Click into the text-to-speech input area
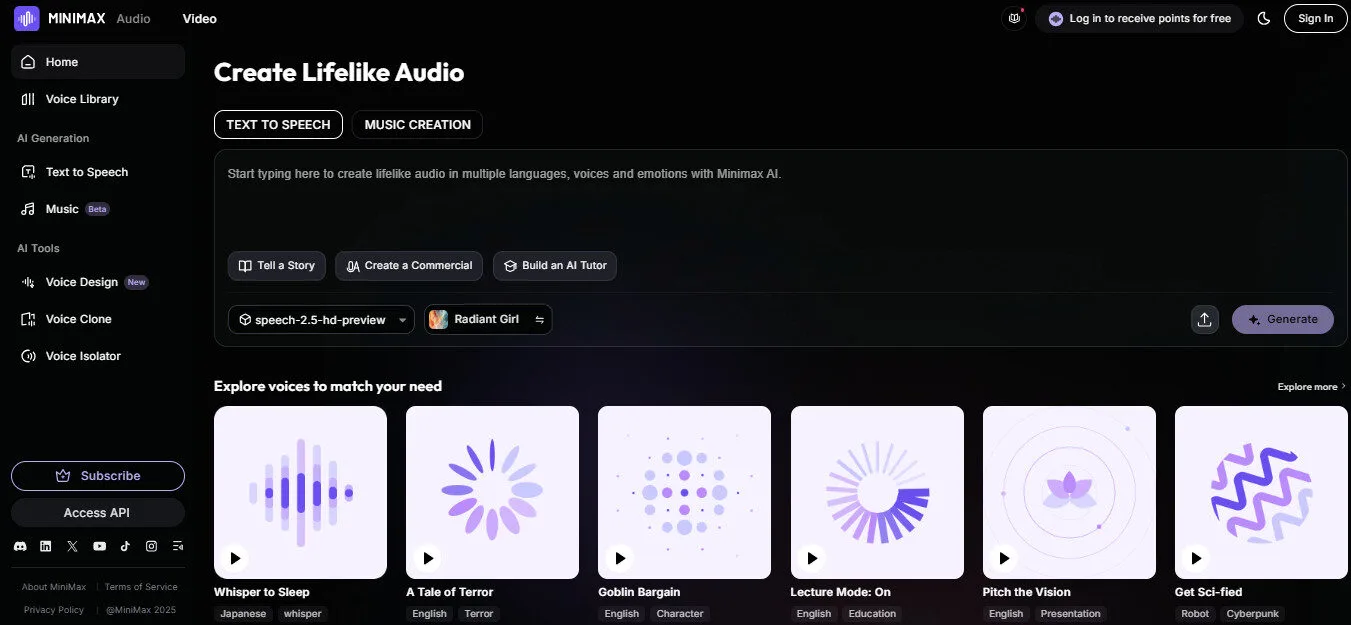 [780, 200]
